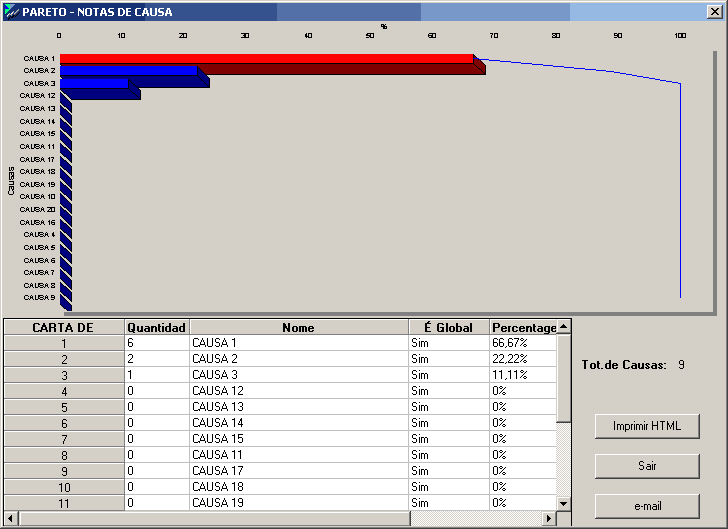The image size is (728, 529).
Task: Click the Causas vertical axis title
Action: (11, 181)
